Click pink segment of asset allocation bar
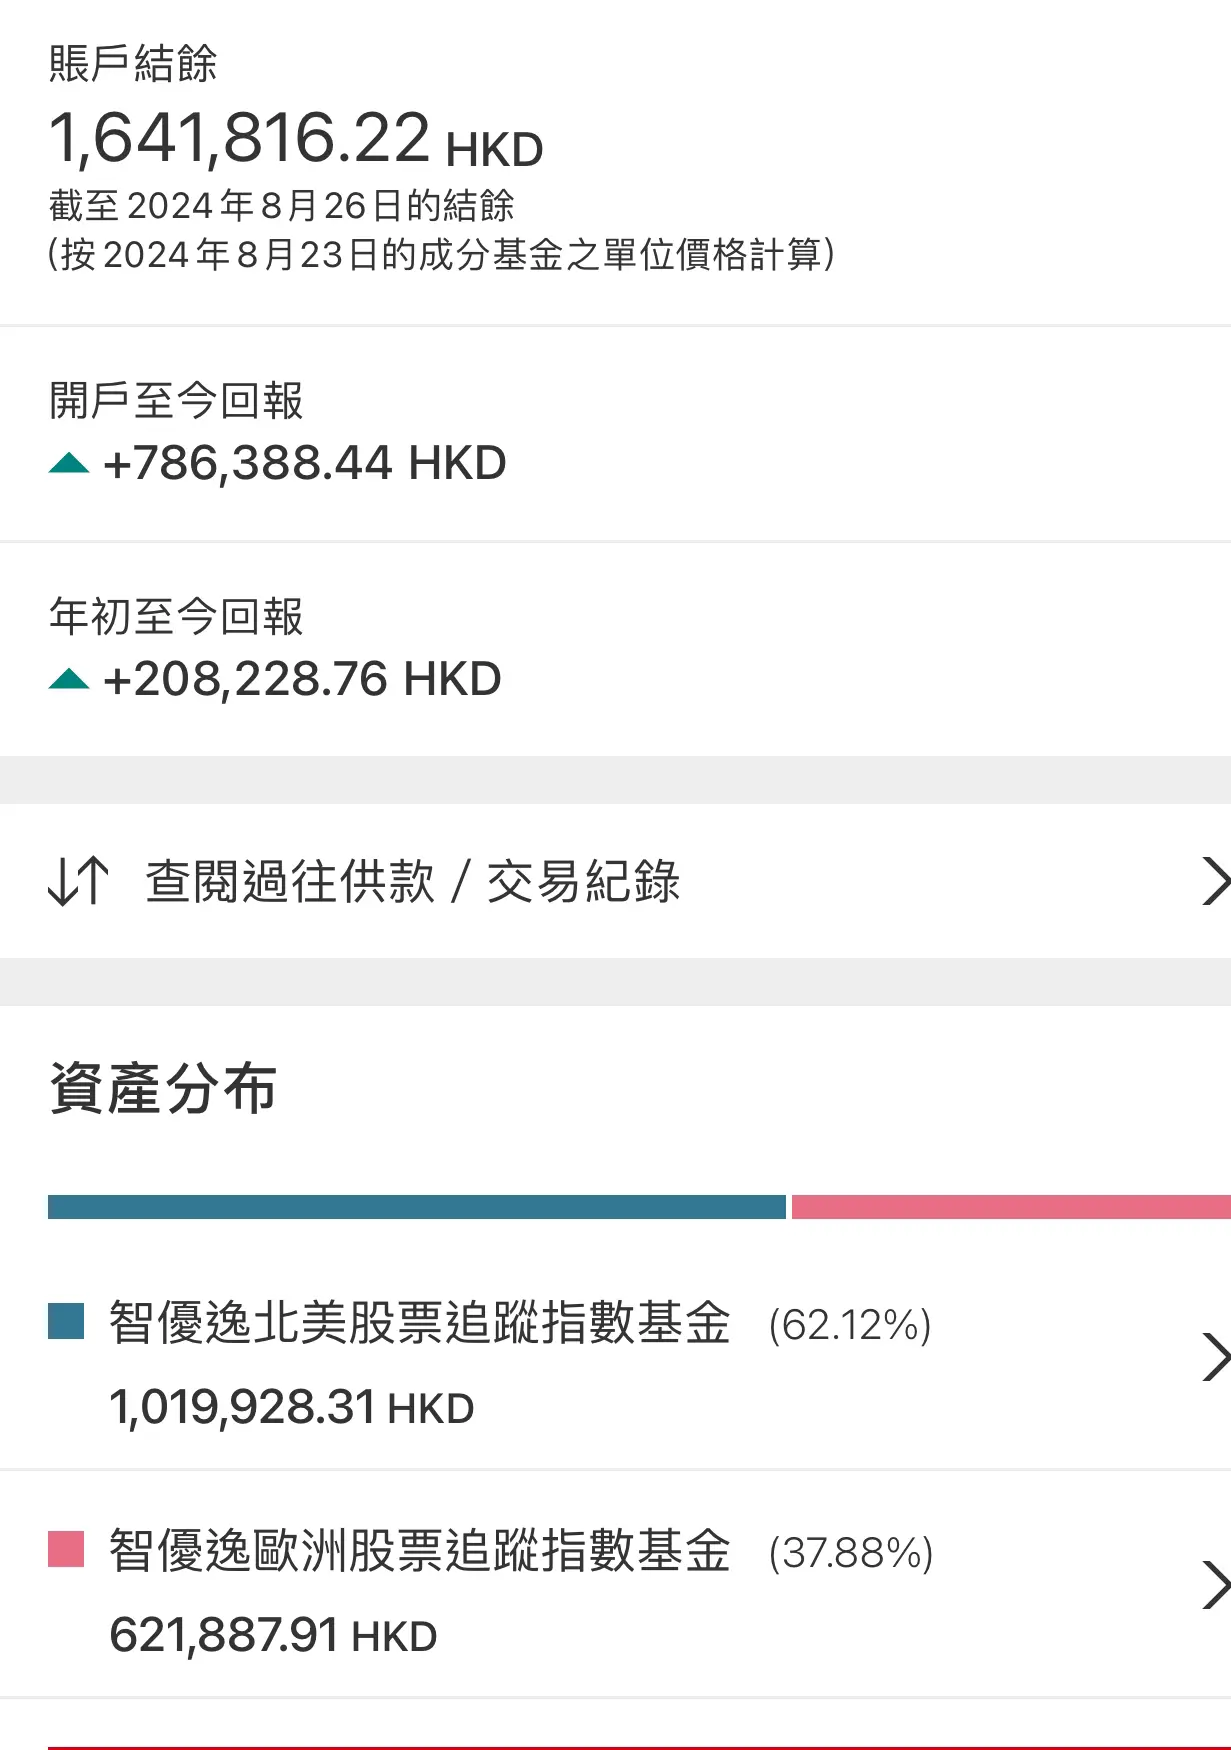Image resolution: width=1231 pixels, height=1750 pixels. 1011,1207
